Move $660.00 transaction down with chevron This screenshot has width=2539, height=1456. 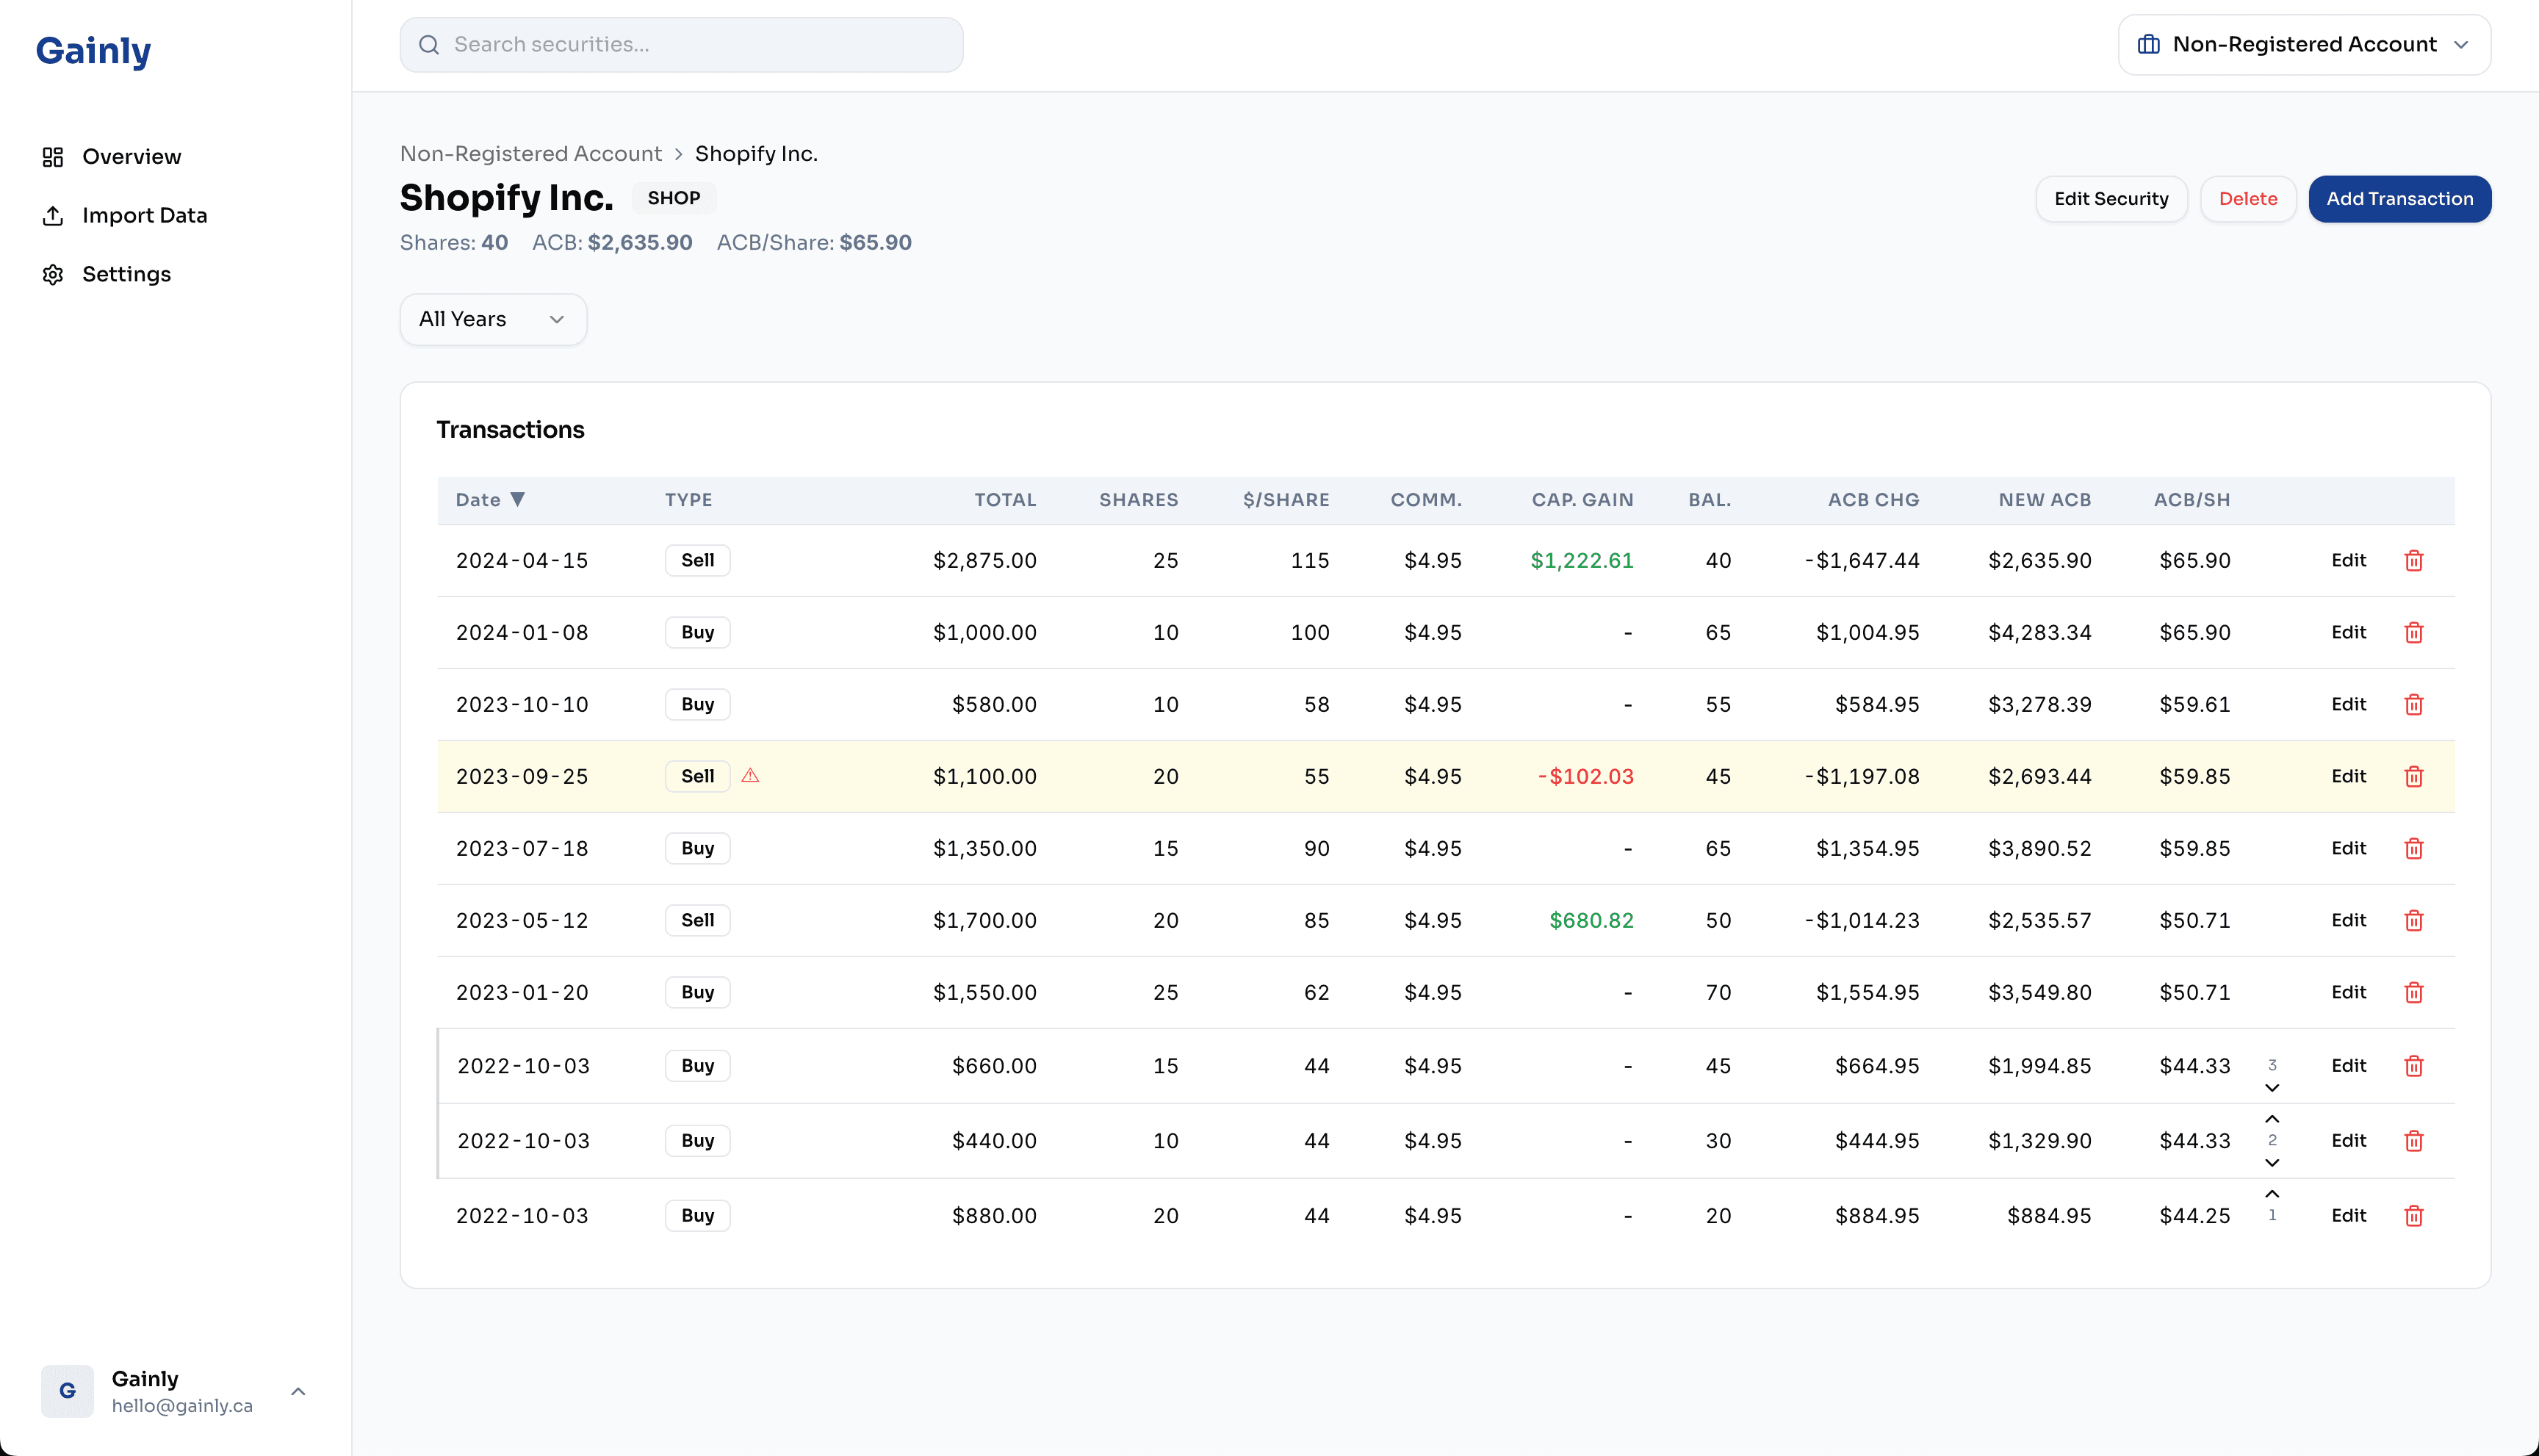click(x=2271, y=1088)
